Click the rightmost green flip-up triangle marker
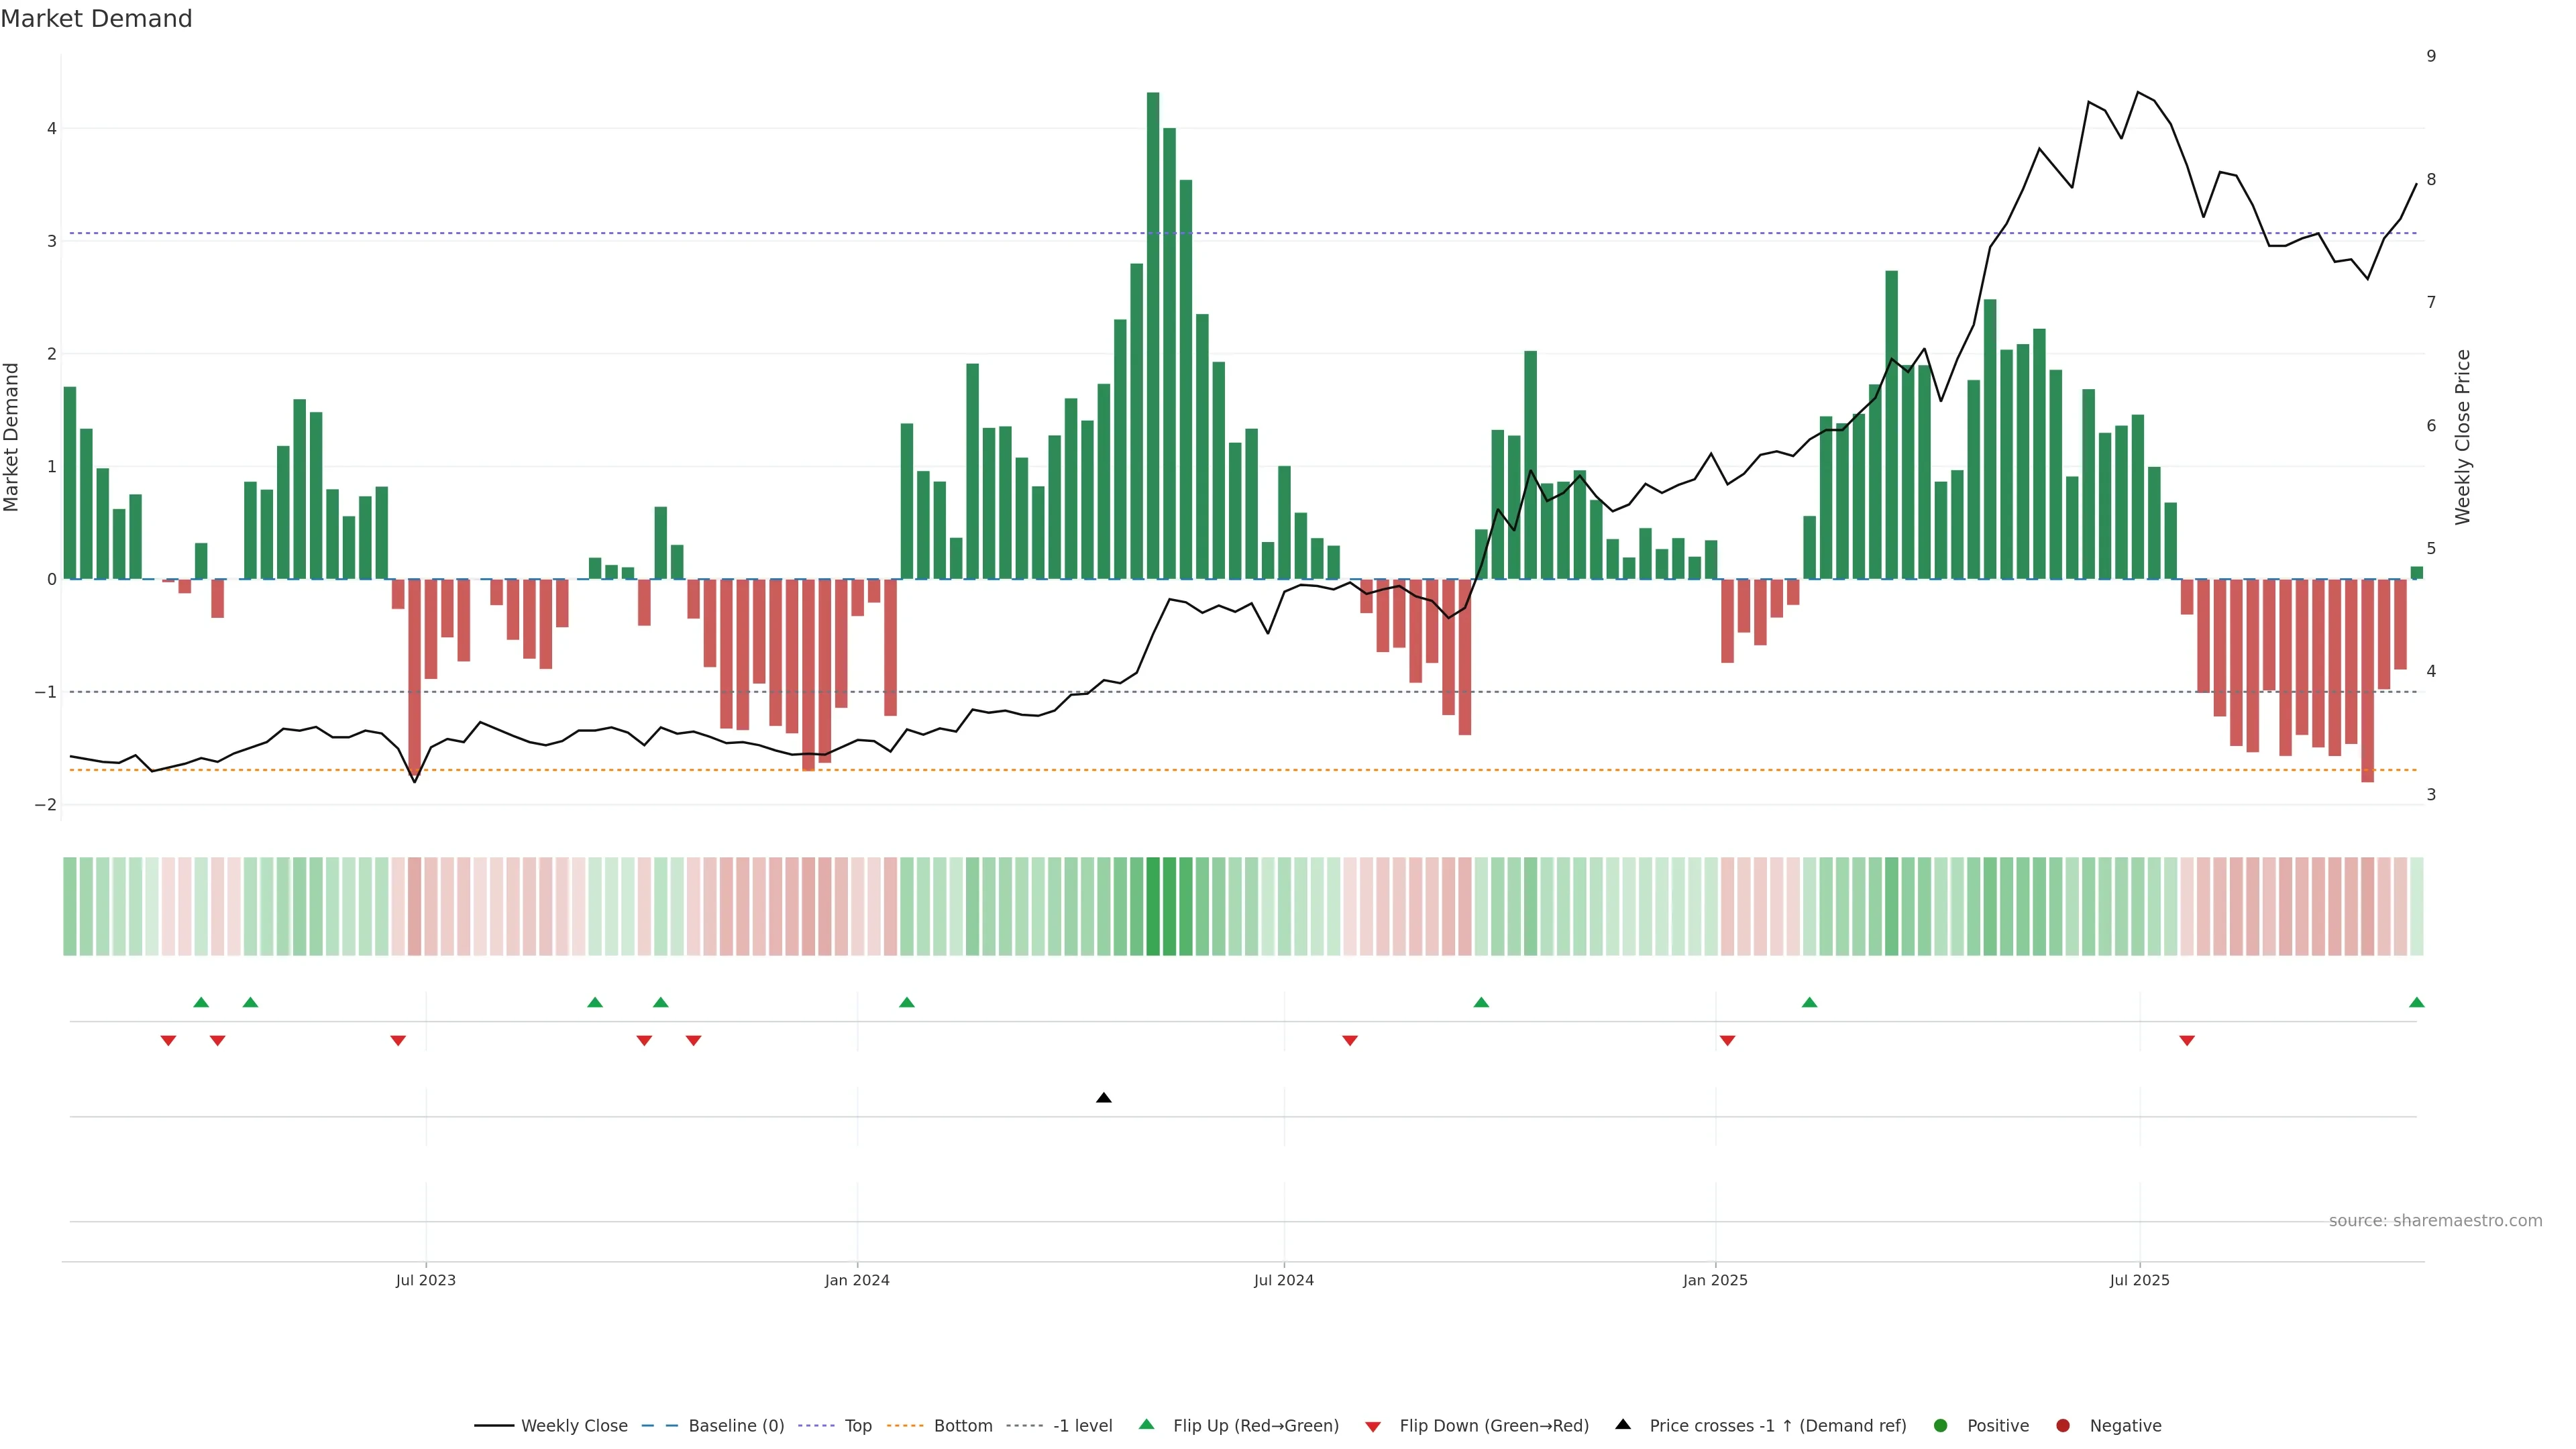The image size is (2576, 1449). pos(2417,1003)
